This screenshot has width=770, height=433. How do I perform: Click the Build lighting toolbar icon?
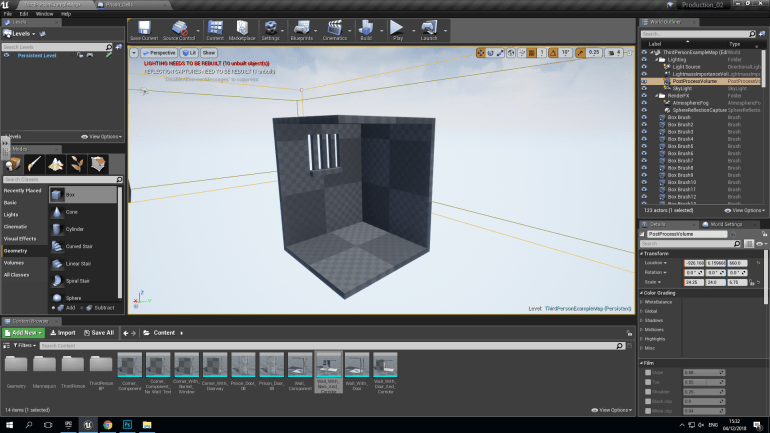pos(365,28)
